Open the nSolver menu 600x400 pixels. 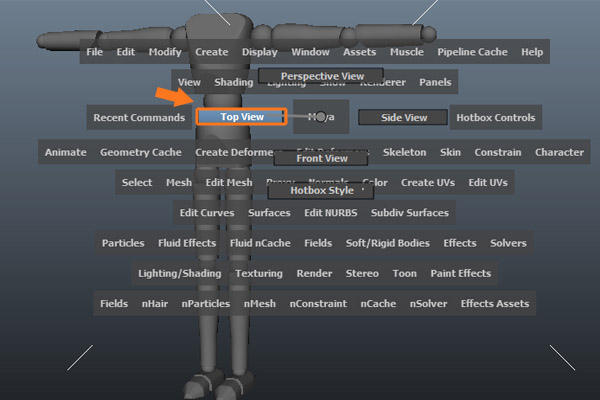428,303
